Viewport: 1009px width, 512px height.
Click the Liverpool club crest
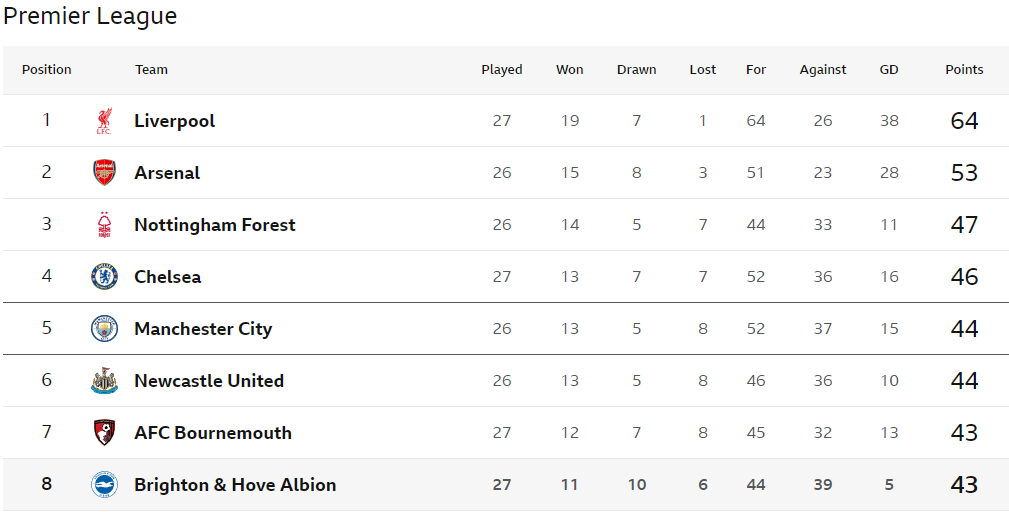[x=104, y=121]
